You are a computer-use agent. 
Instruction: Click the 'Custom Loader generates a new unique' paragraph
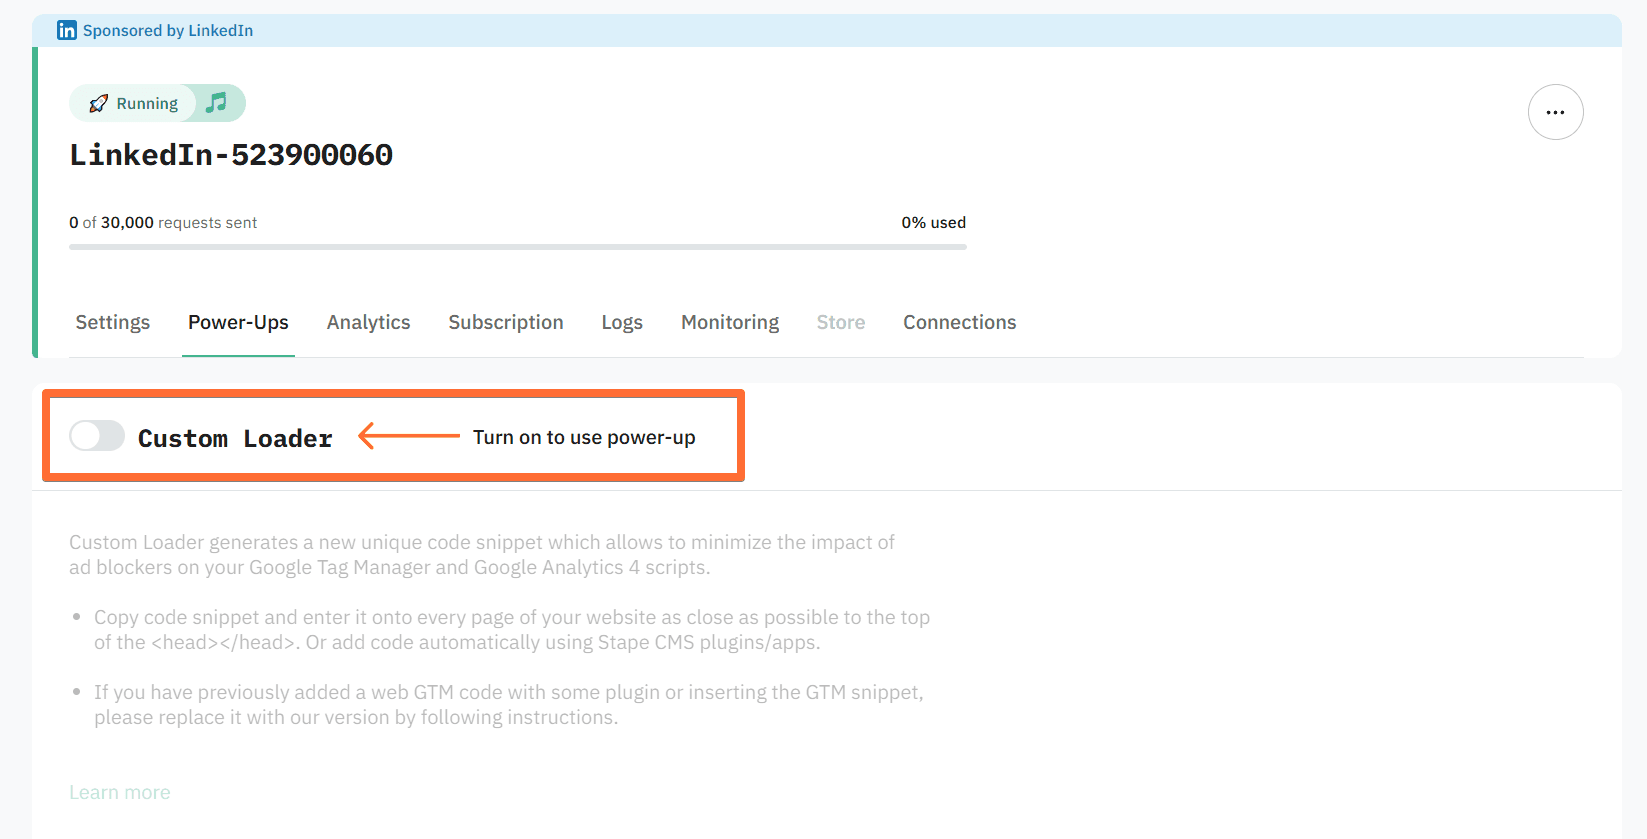tap(482, 555)
